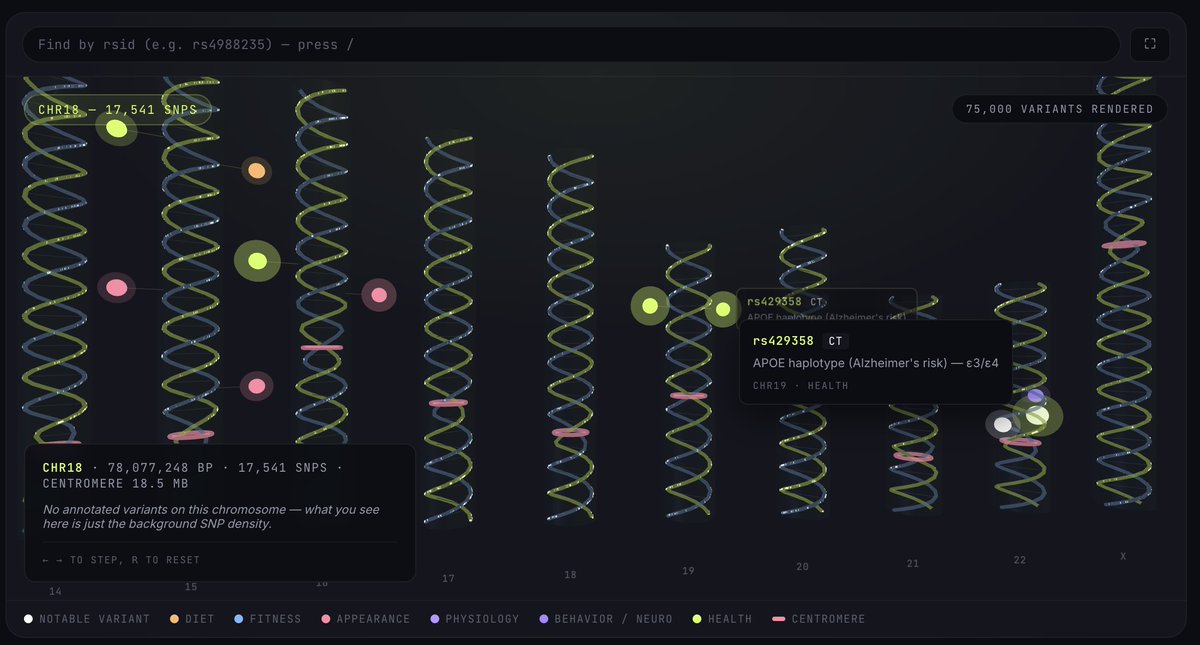Select the pink appearance marker right of chromosome 16
The image size is (1200, 645).
[x=379, y=295]
